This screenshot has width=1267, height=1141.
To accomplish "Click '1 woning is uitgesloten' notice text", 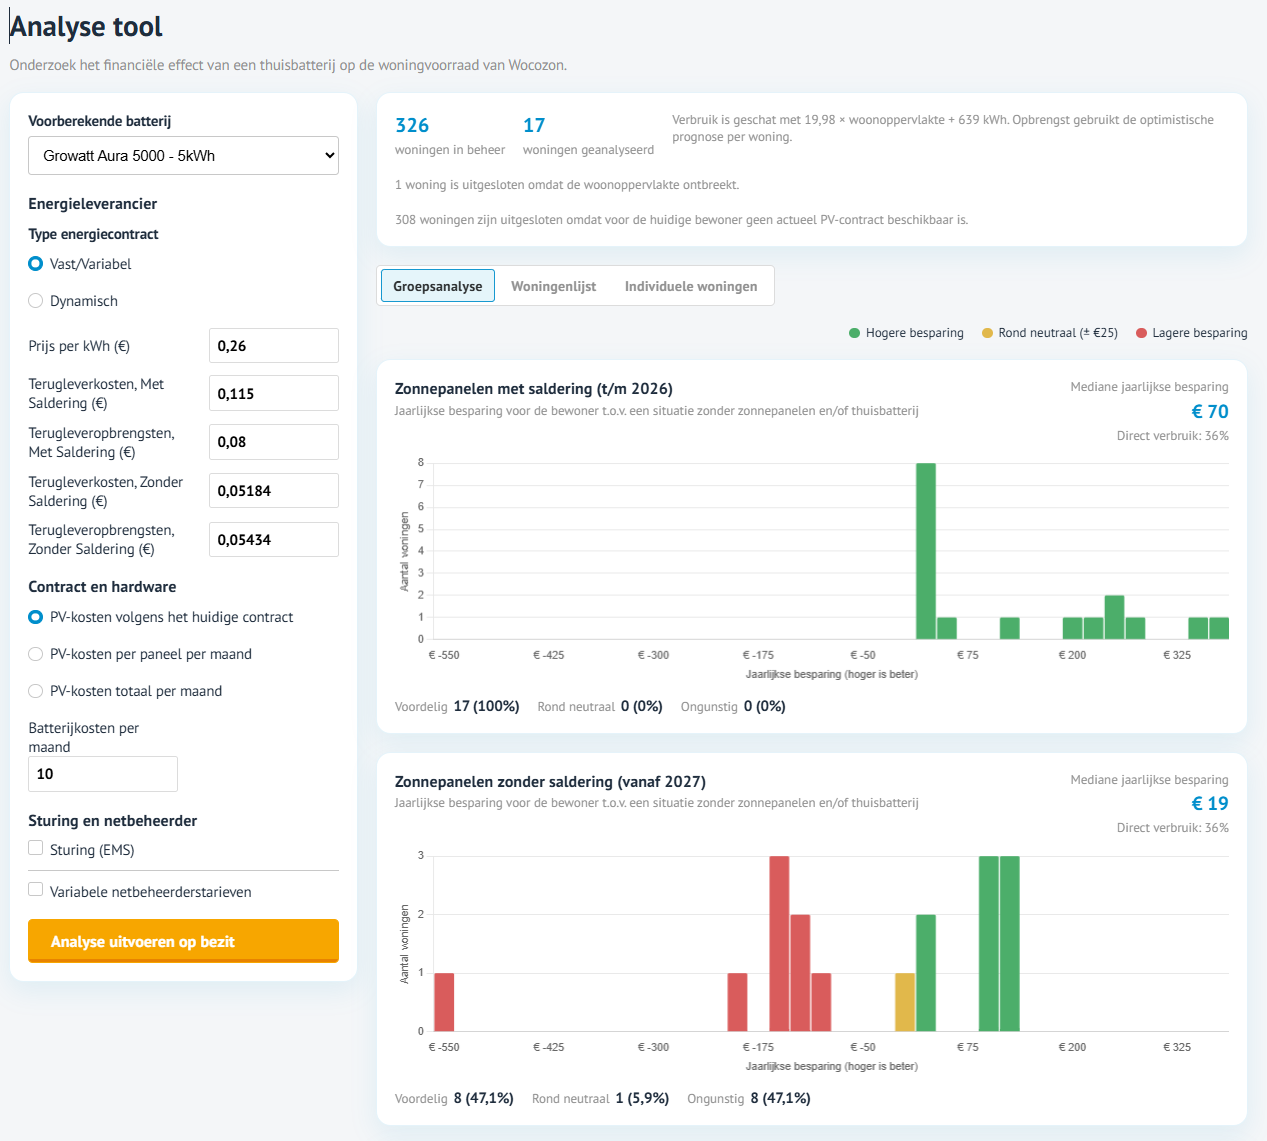I will (567, 185).
